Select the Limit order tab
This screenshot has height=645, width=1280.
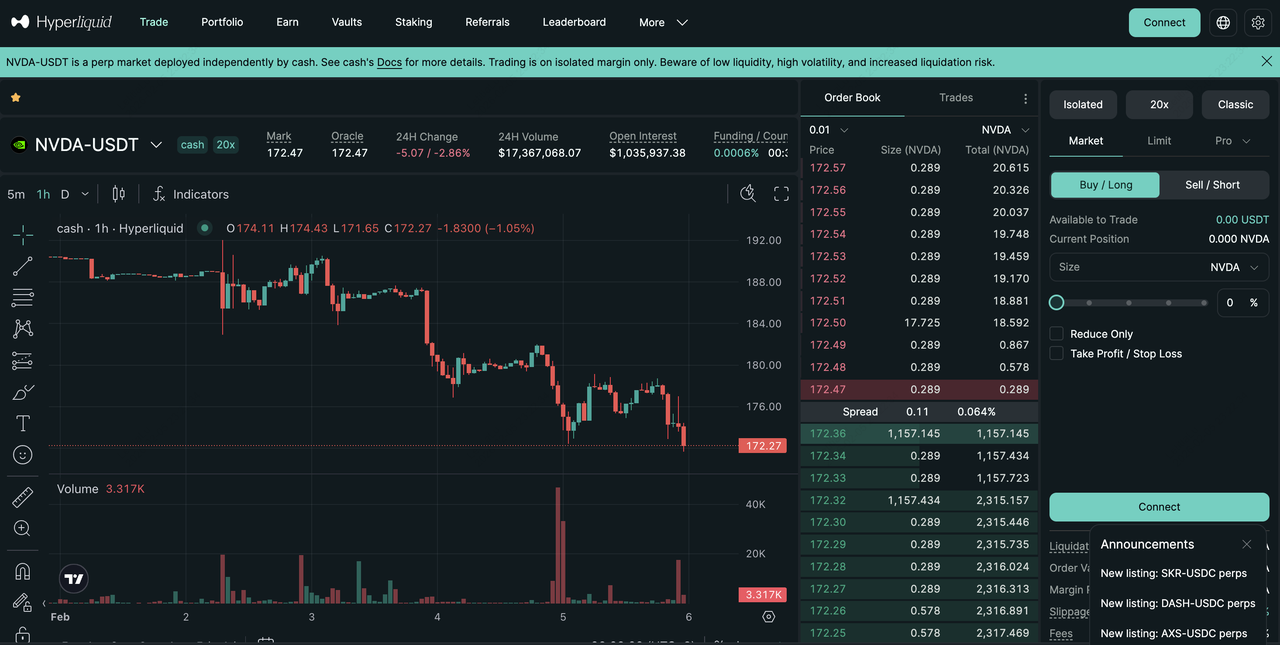coord(1159,140)
